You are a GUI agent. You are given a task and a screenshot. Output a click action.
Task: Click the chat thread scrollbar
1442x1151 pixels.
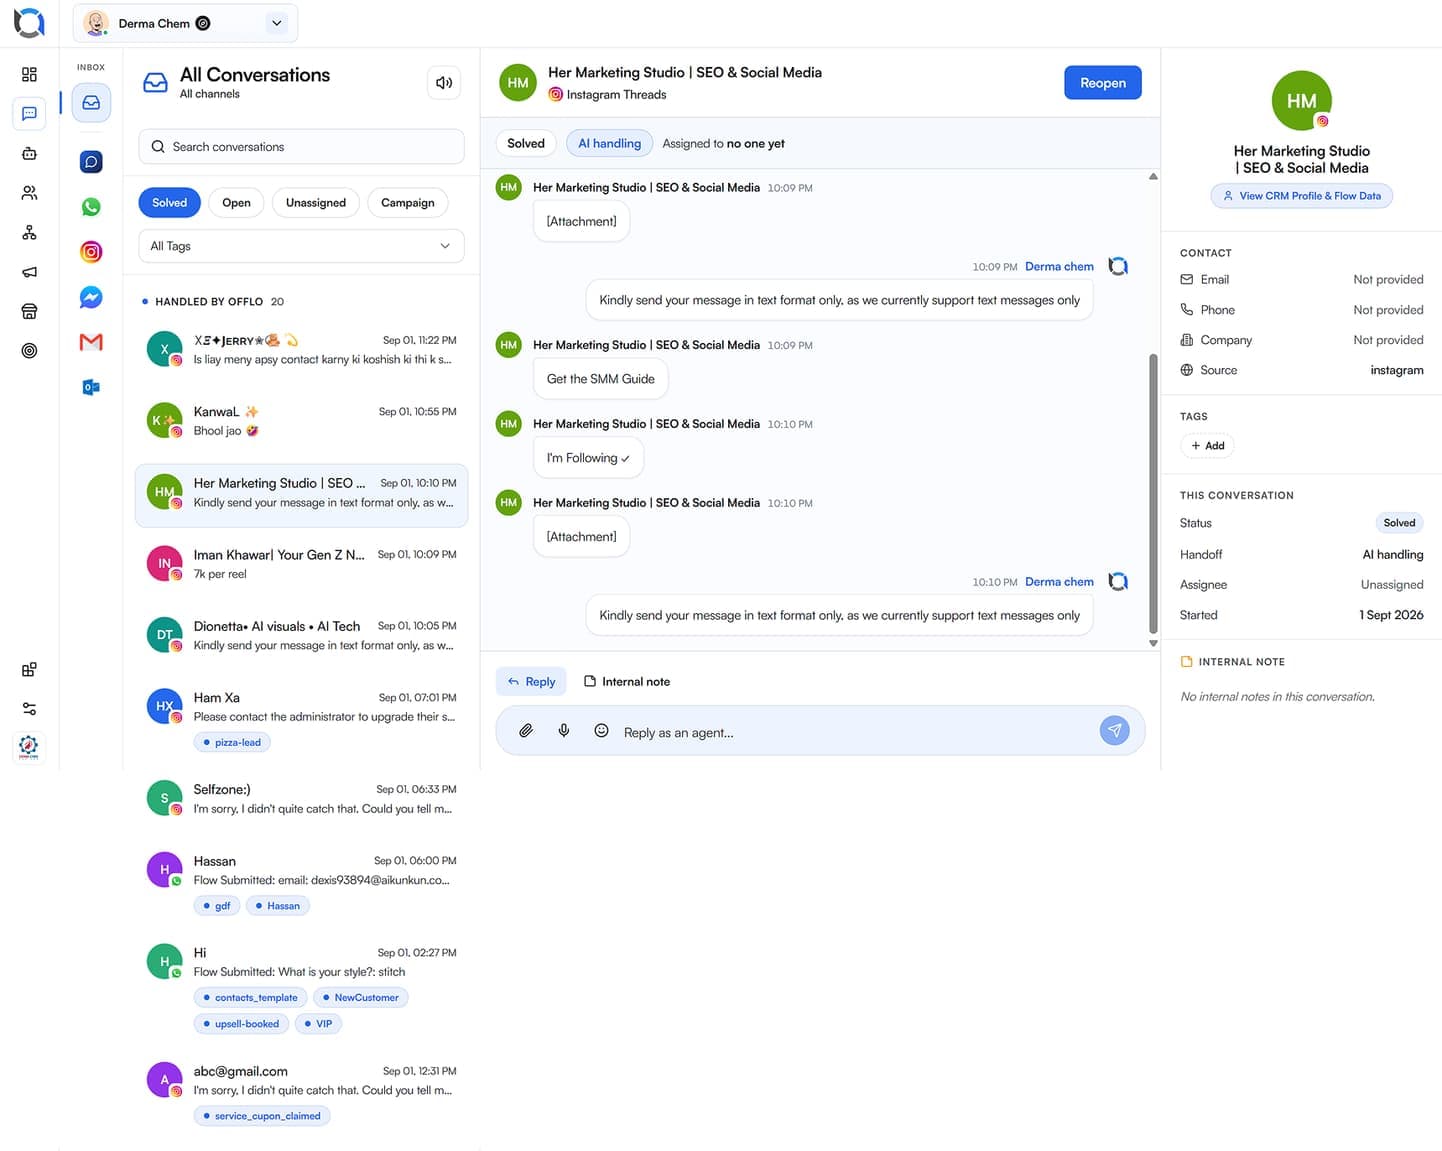(x=1153, y=494)
